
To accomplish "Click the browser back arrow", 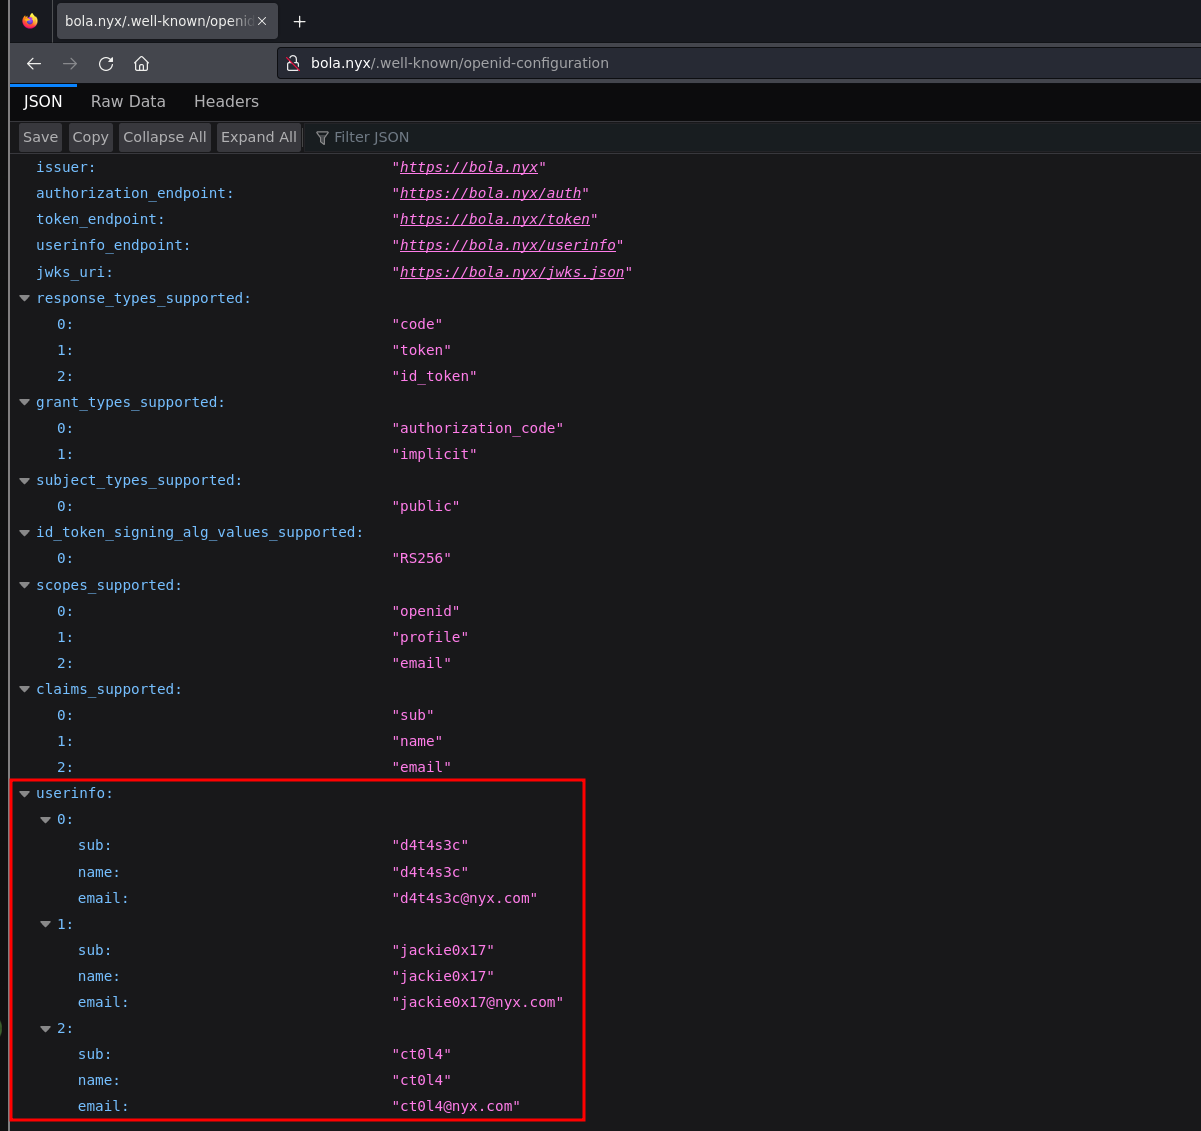I will point(34,63).
